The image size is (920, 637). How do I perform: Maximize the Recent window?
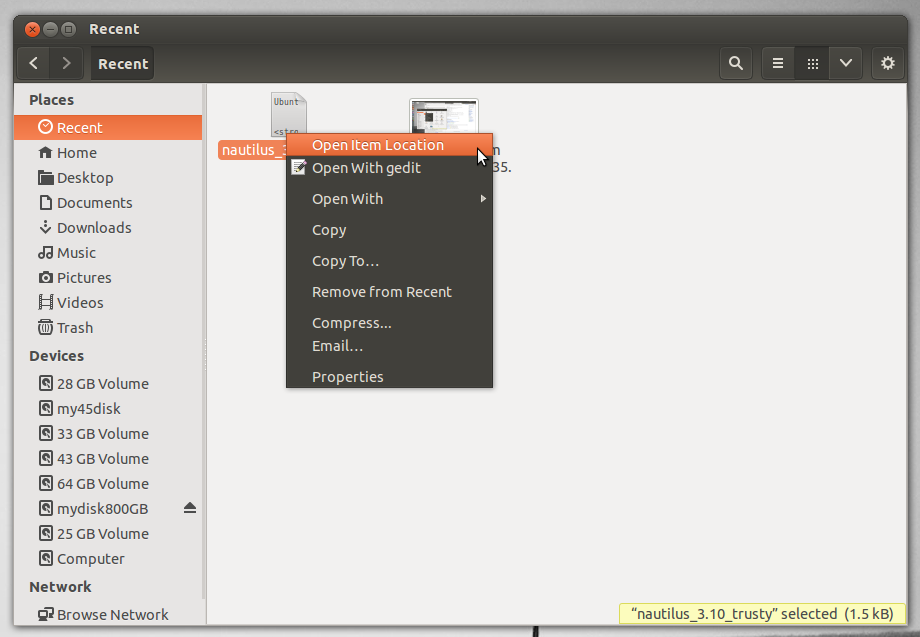pos(69,29)
